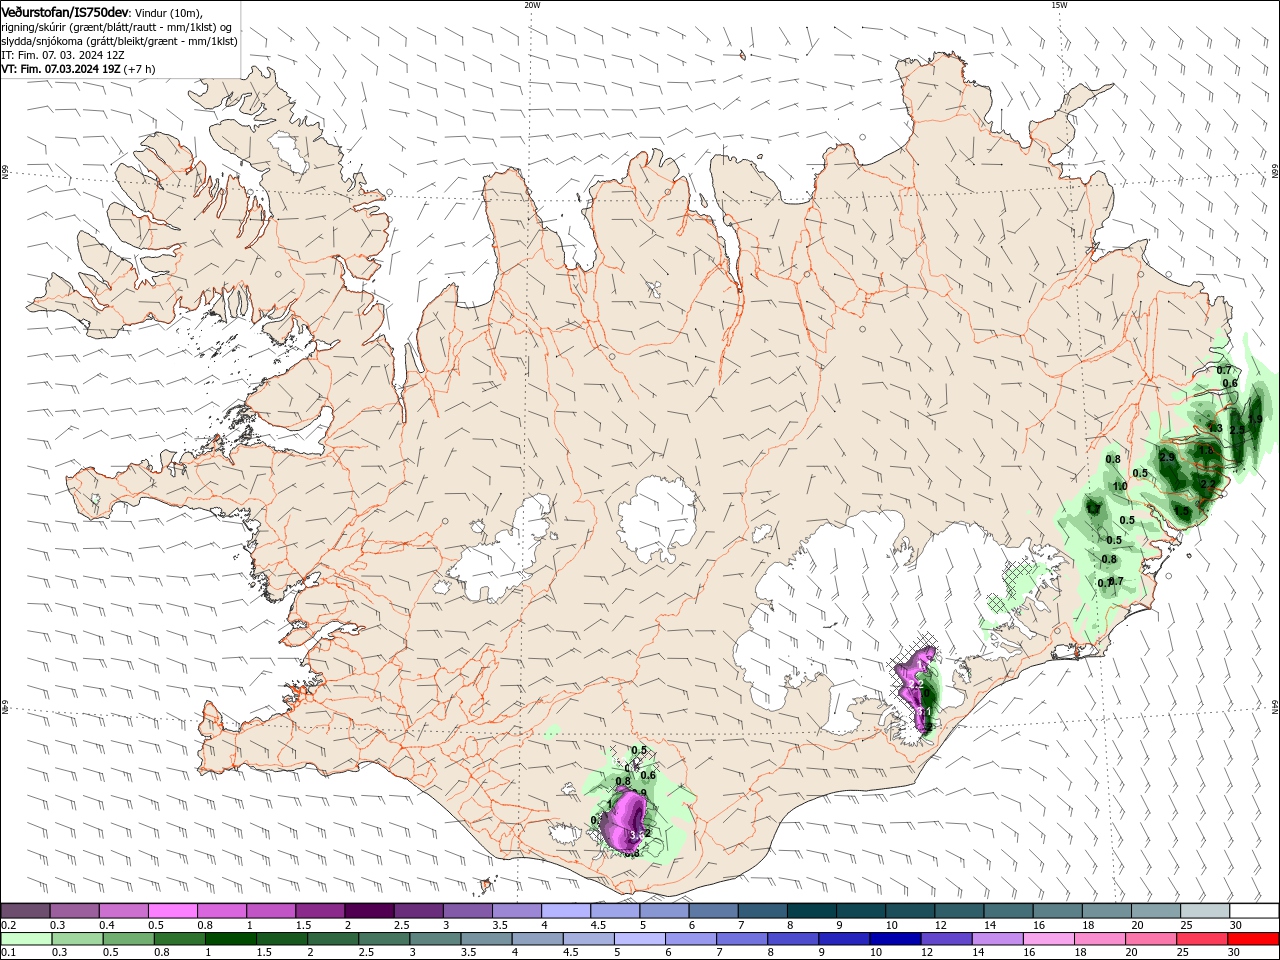1280x960 pixels.
Task: Click the '0.1' label at the start of the rain scale
Action: coord(9,953)
